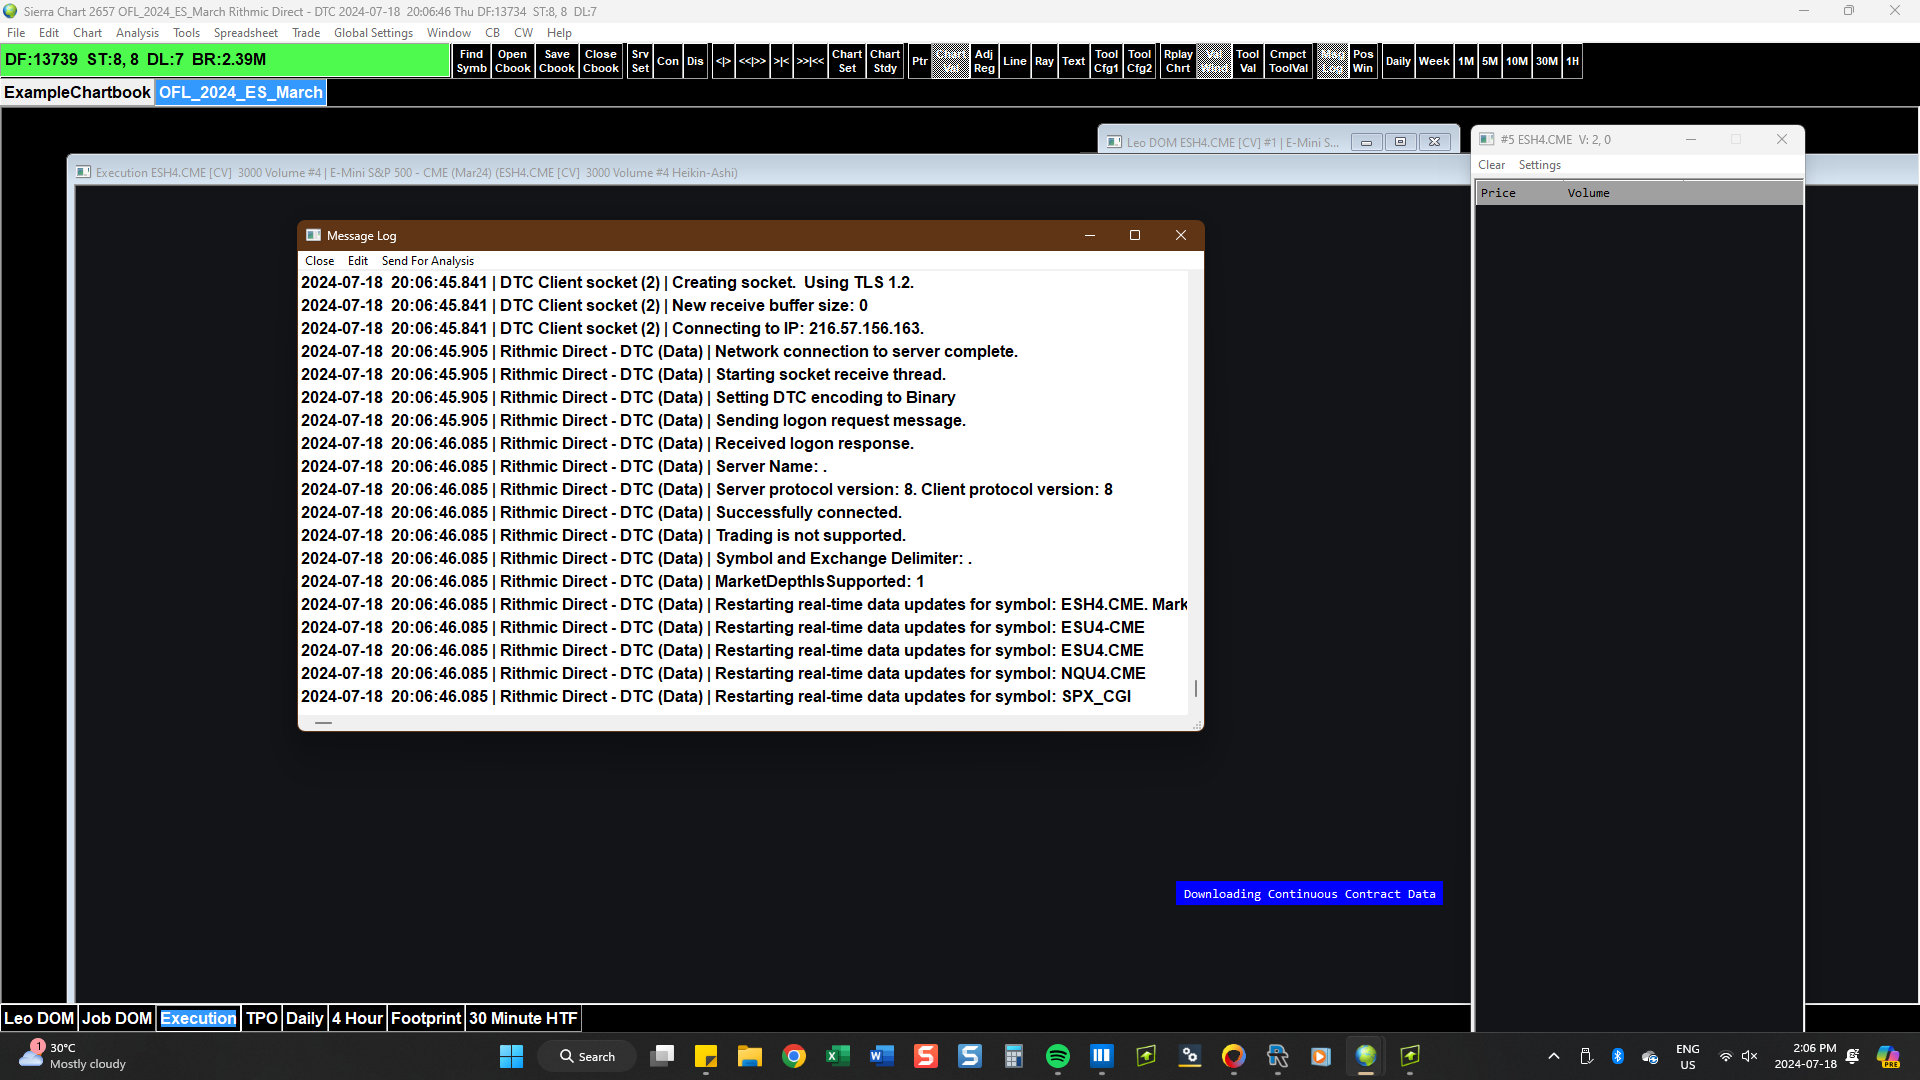The height and width of the screenshot is (1080, 1920).
Task: Click Clear in the ESH4.CME window
Action: [1491, 165]
